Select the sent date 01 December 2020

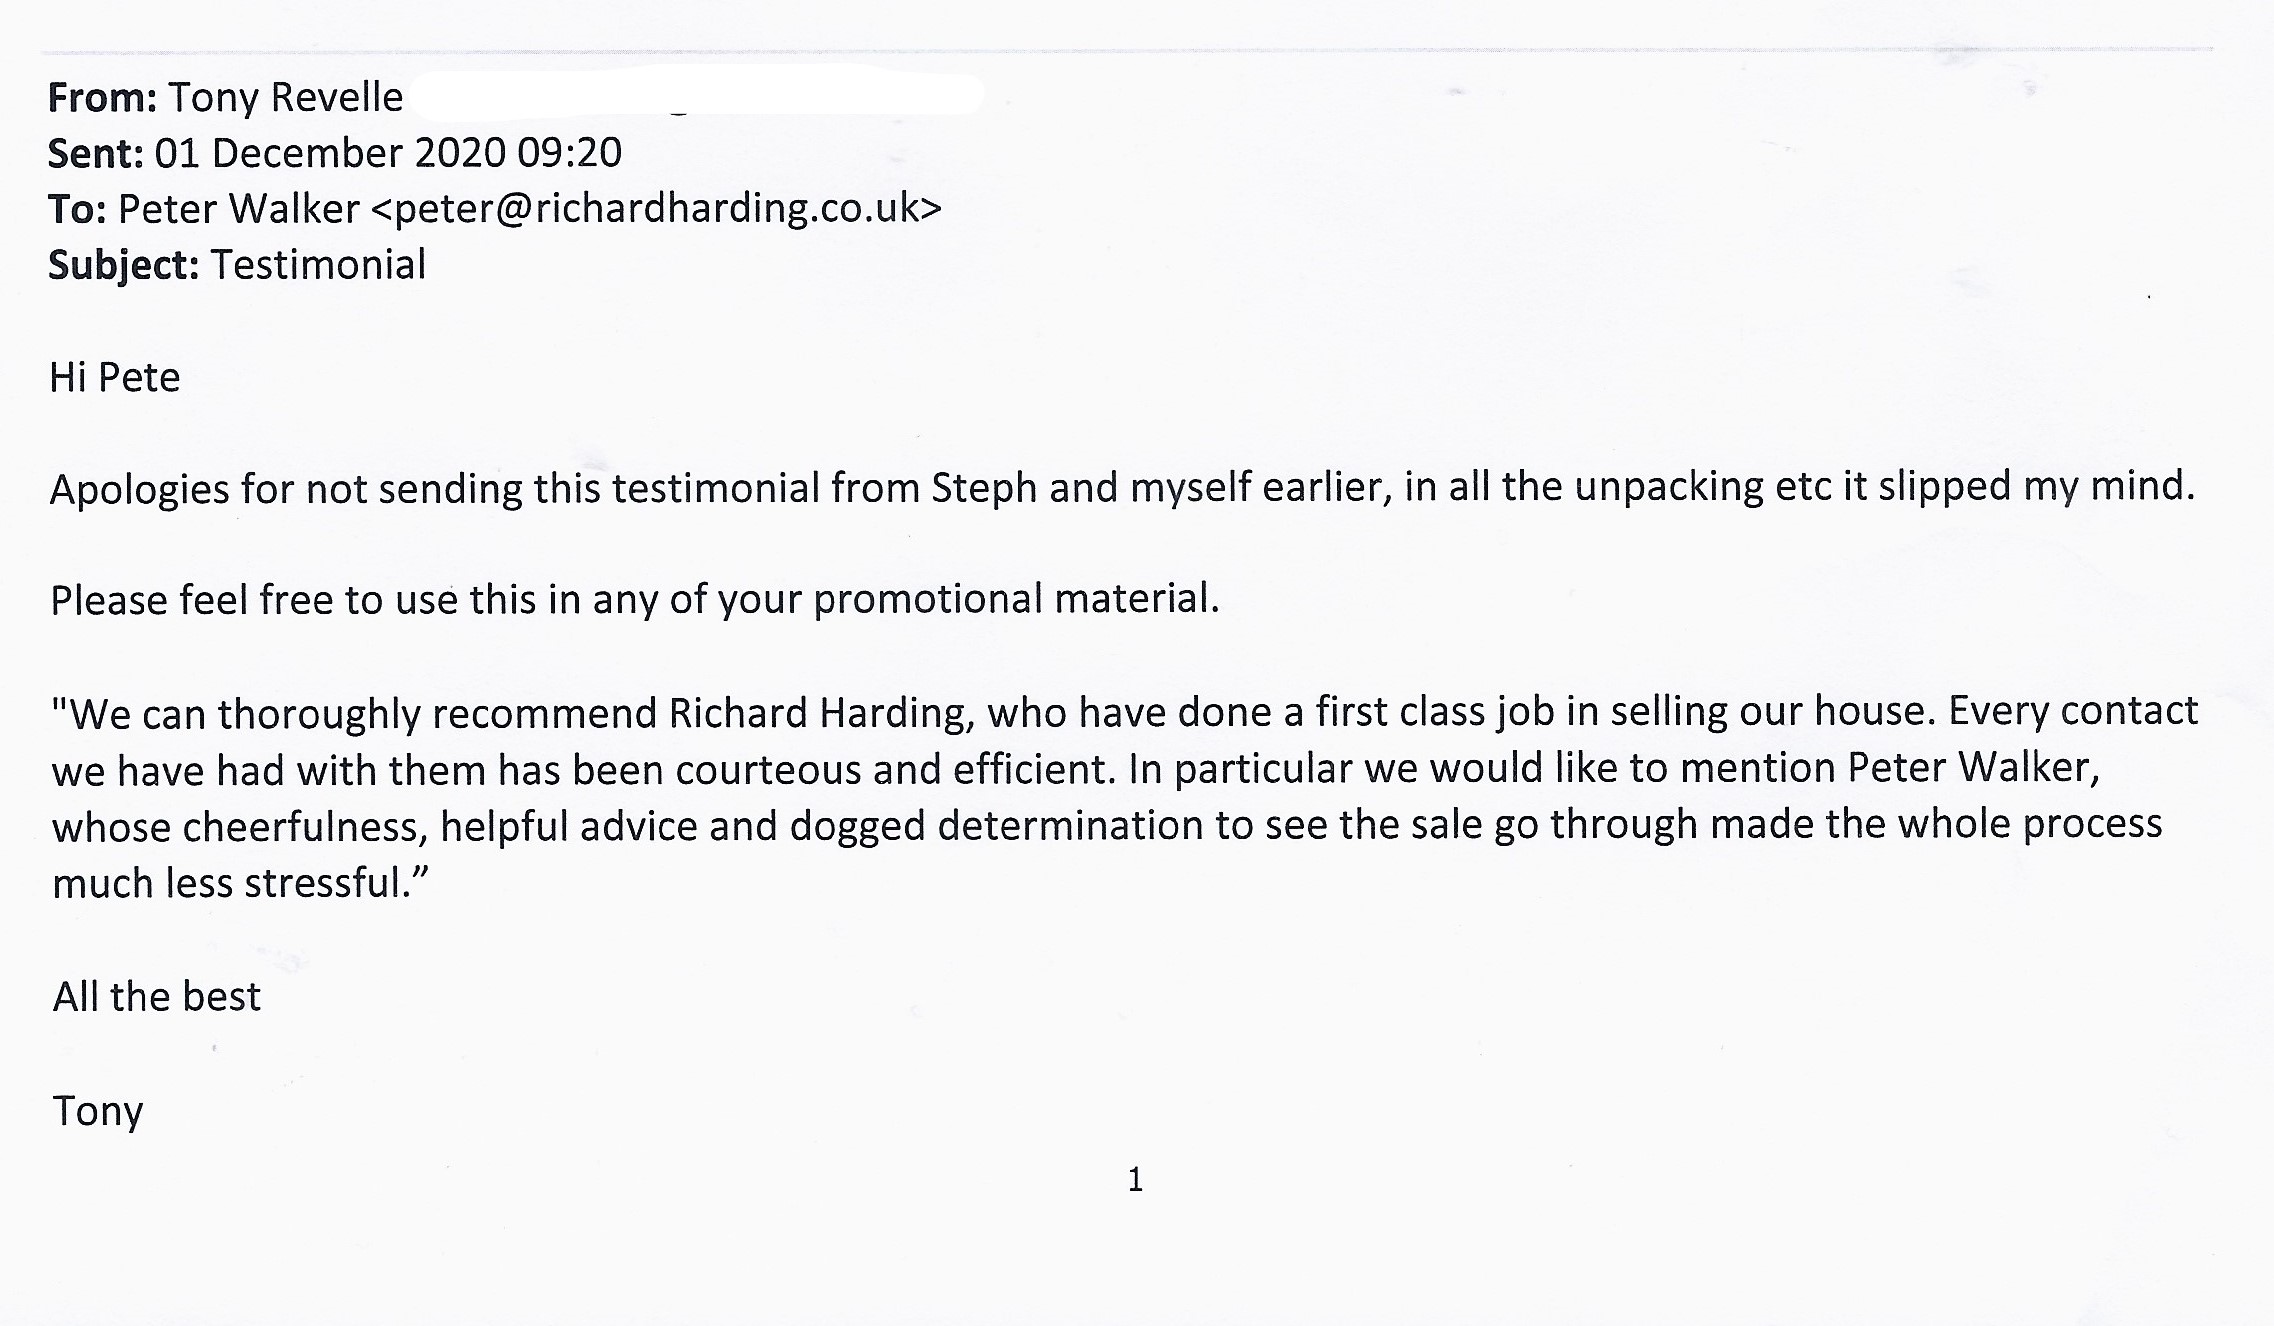tap(332, 154)
